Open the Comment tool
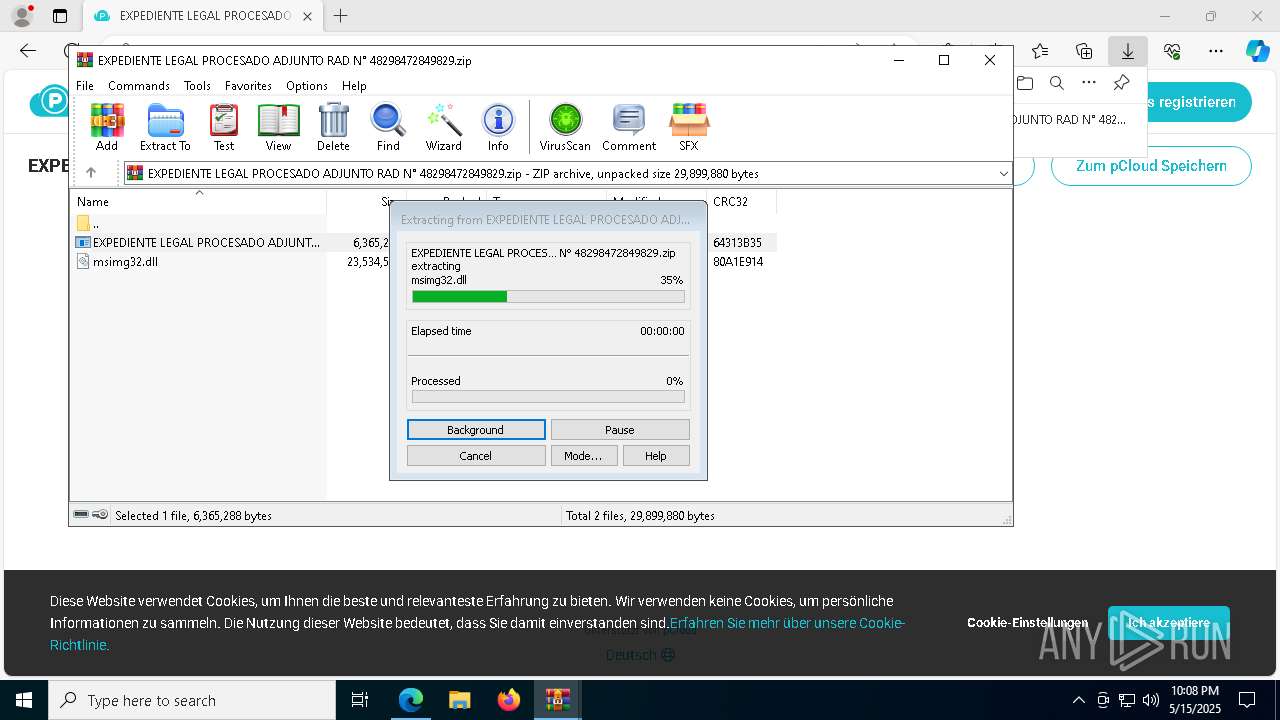 [629, 127]
